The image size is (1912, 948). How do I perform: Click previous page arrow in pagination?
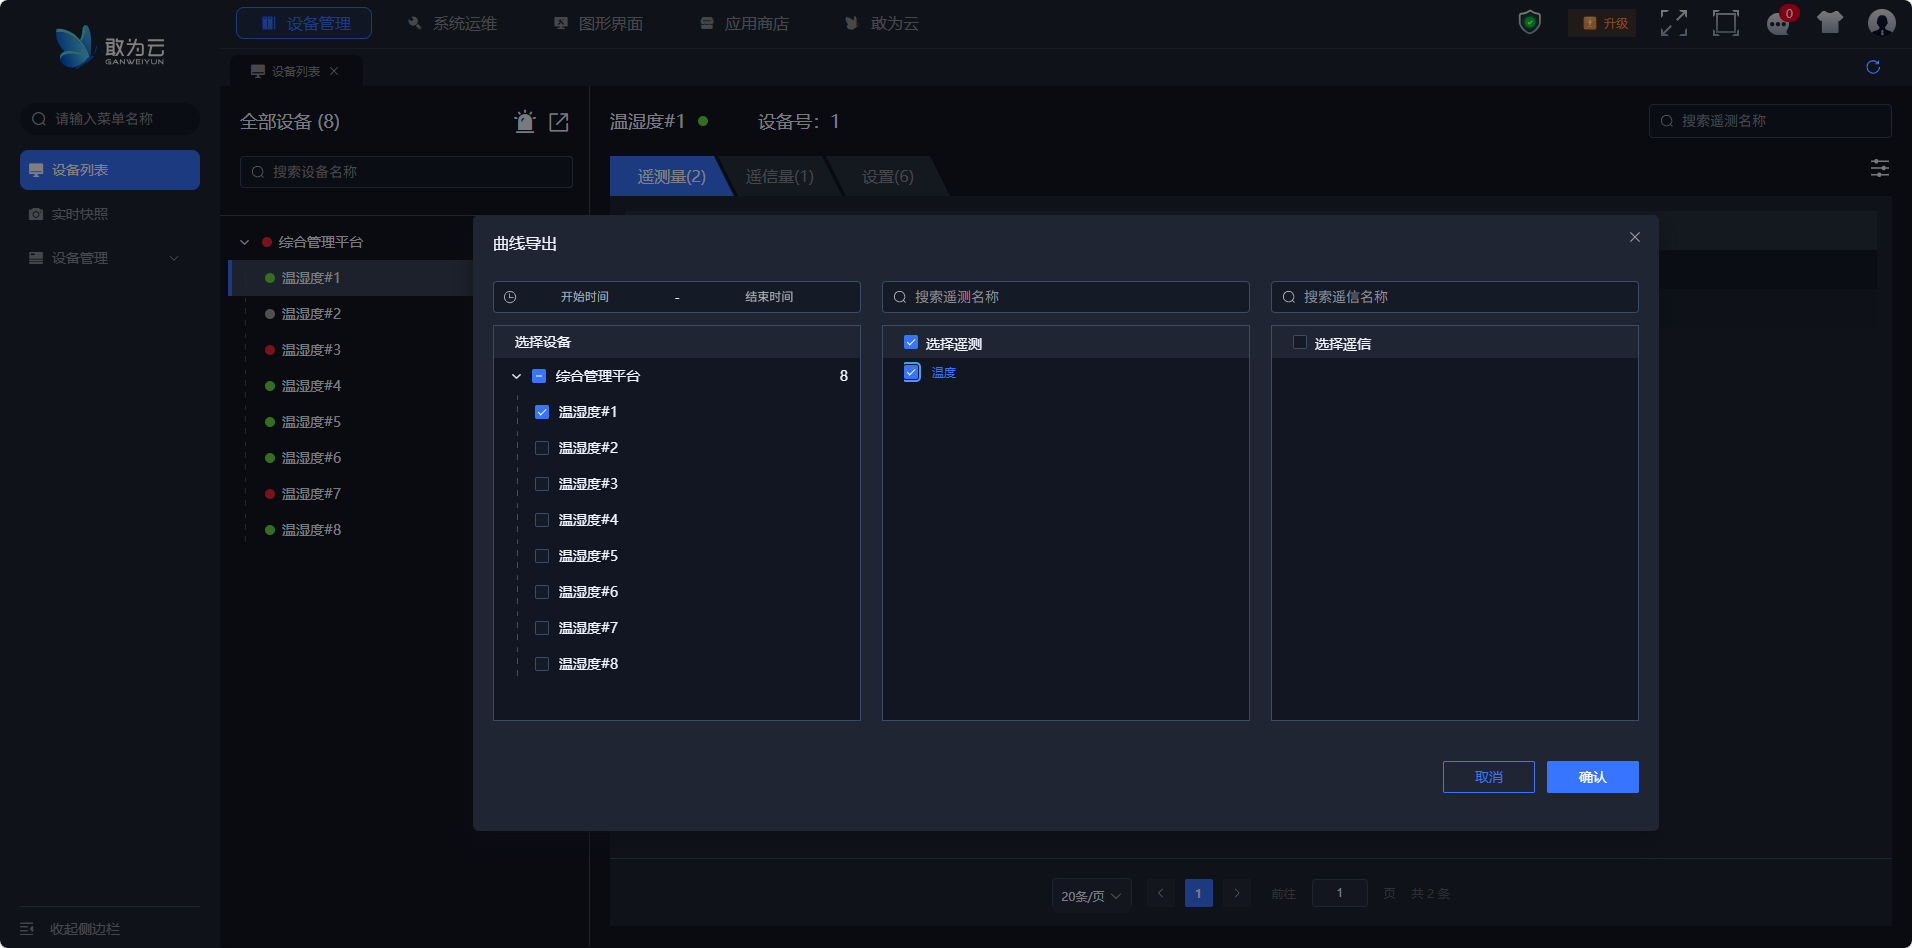click(1161, 893)
